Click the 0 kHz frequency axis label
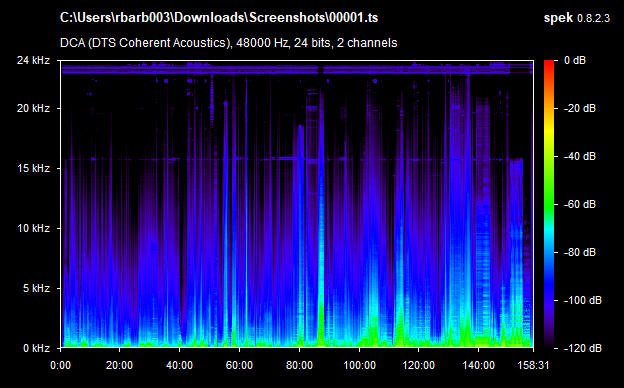Viewport: 624px width, 388px height. pyautogui.click(x=36, y=348)
